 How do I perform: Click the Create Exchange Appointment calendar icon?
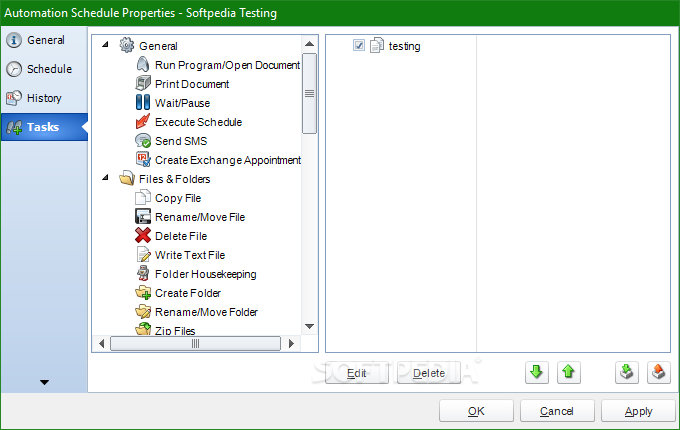pyautogui.click(x=143, y=159)
